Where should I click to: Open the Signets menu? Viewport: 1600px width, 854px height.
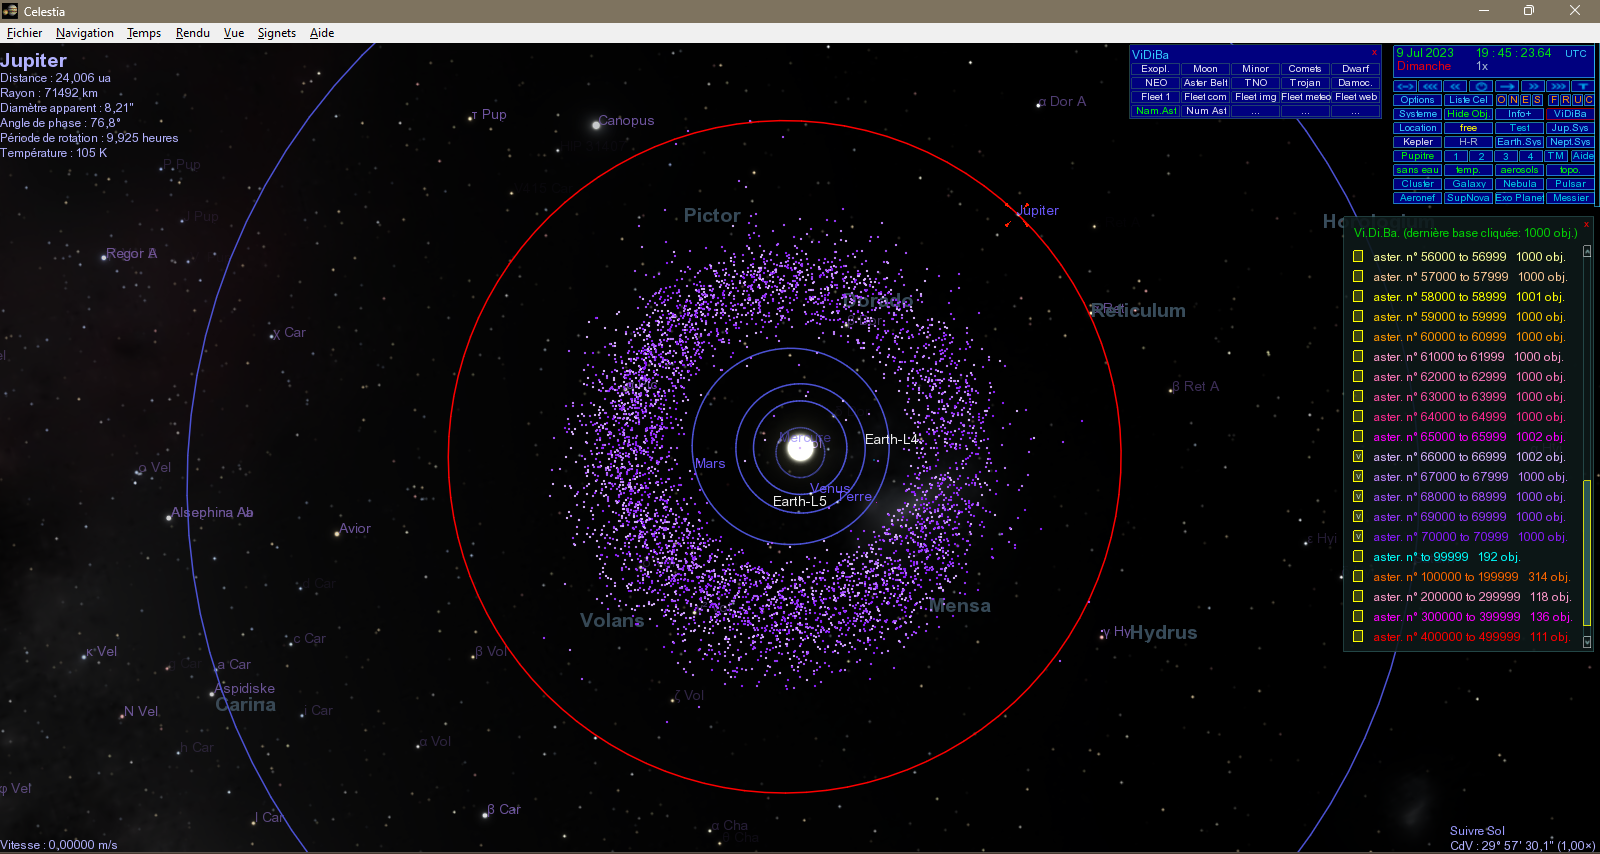(277, 33)
